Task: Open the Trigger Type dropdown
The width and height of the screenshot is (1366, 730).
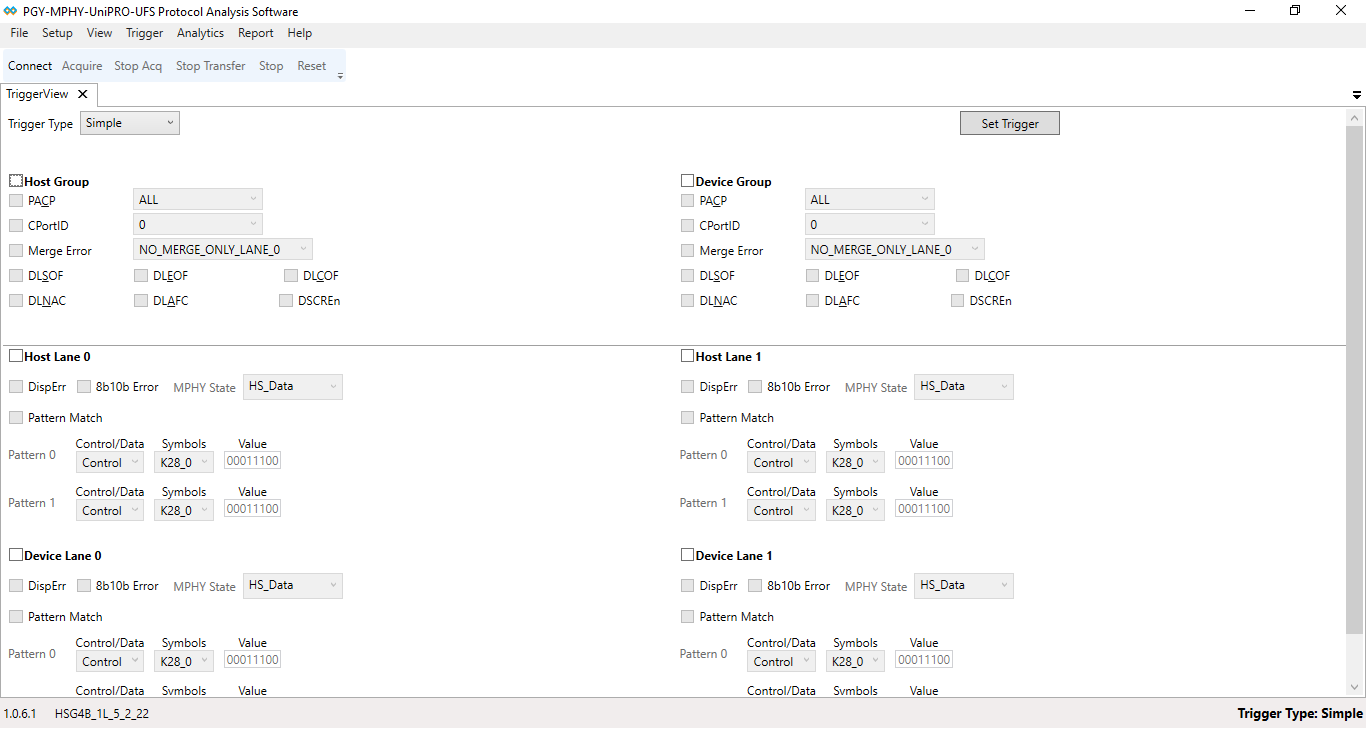Action: pyautogui.click(x=130, y=123)
